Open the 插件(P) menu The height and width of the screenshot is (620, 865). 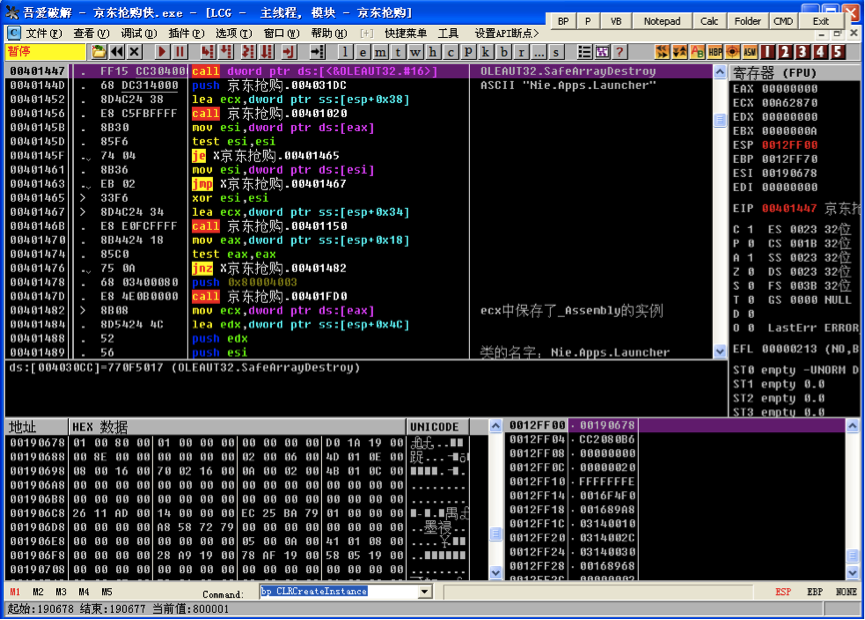click(186, 34)
